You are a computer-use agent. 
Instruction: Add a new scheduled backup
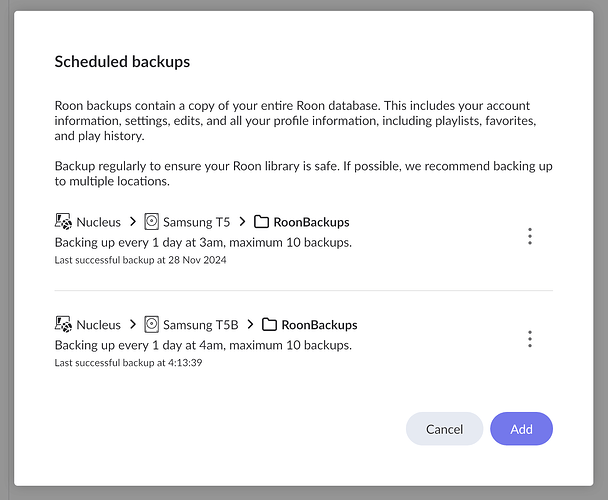521,429
